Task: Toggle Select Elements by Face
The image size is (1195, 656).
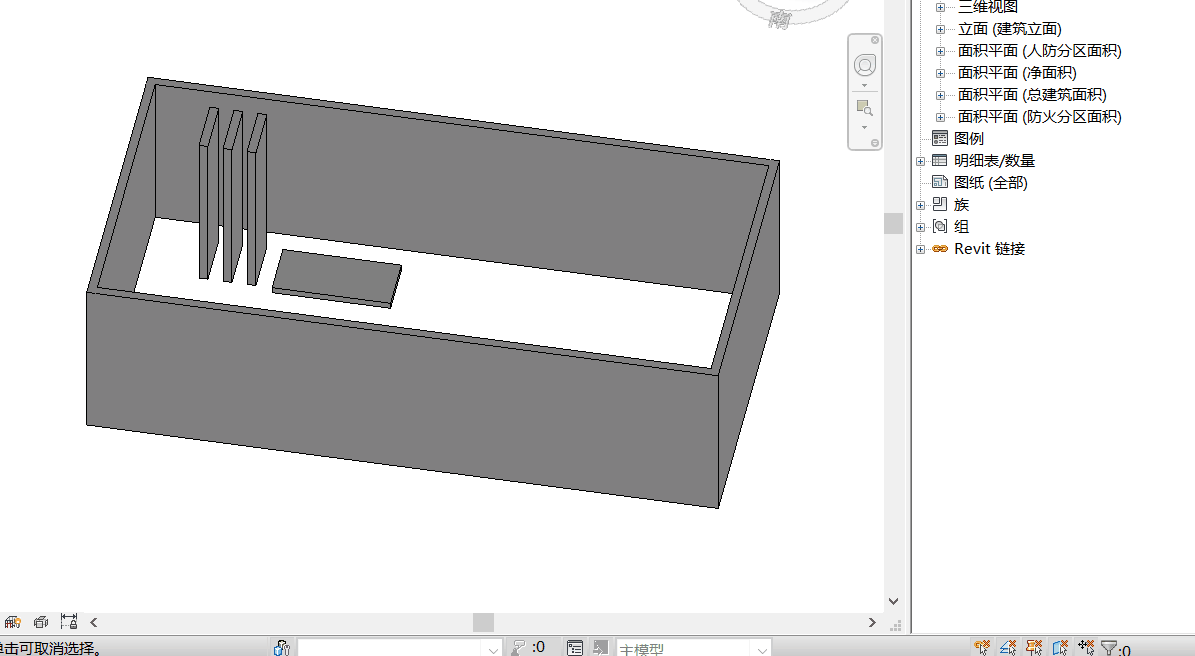Action: pyautogui.click(x=1059, y=648)
